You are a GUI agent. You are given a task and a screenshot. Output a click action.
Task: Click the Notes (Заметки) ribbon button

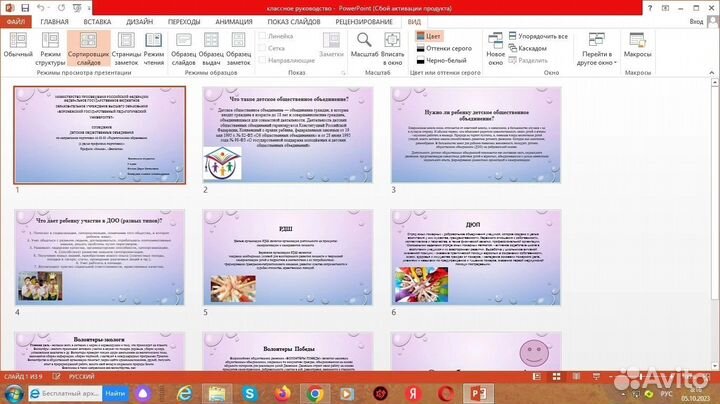pyautogui.click(x=331, y=45)
